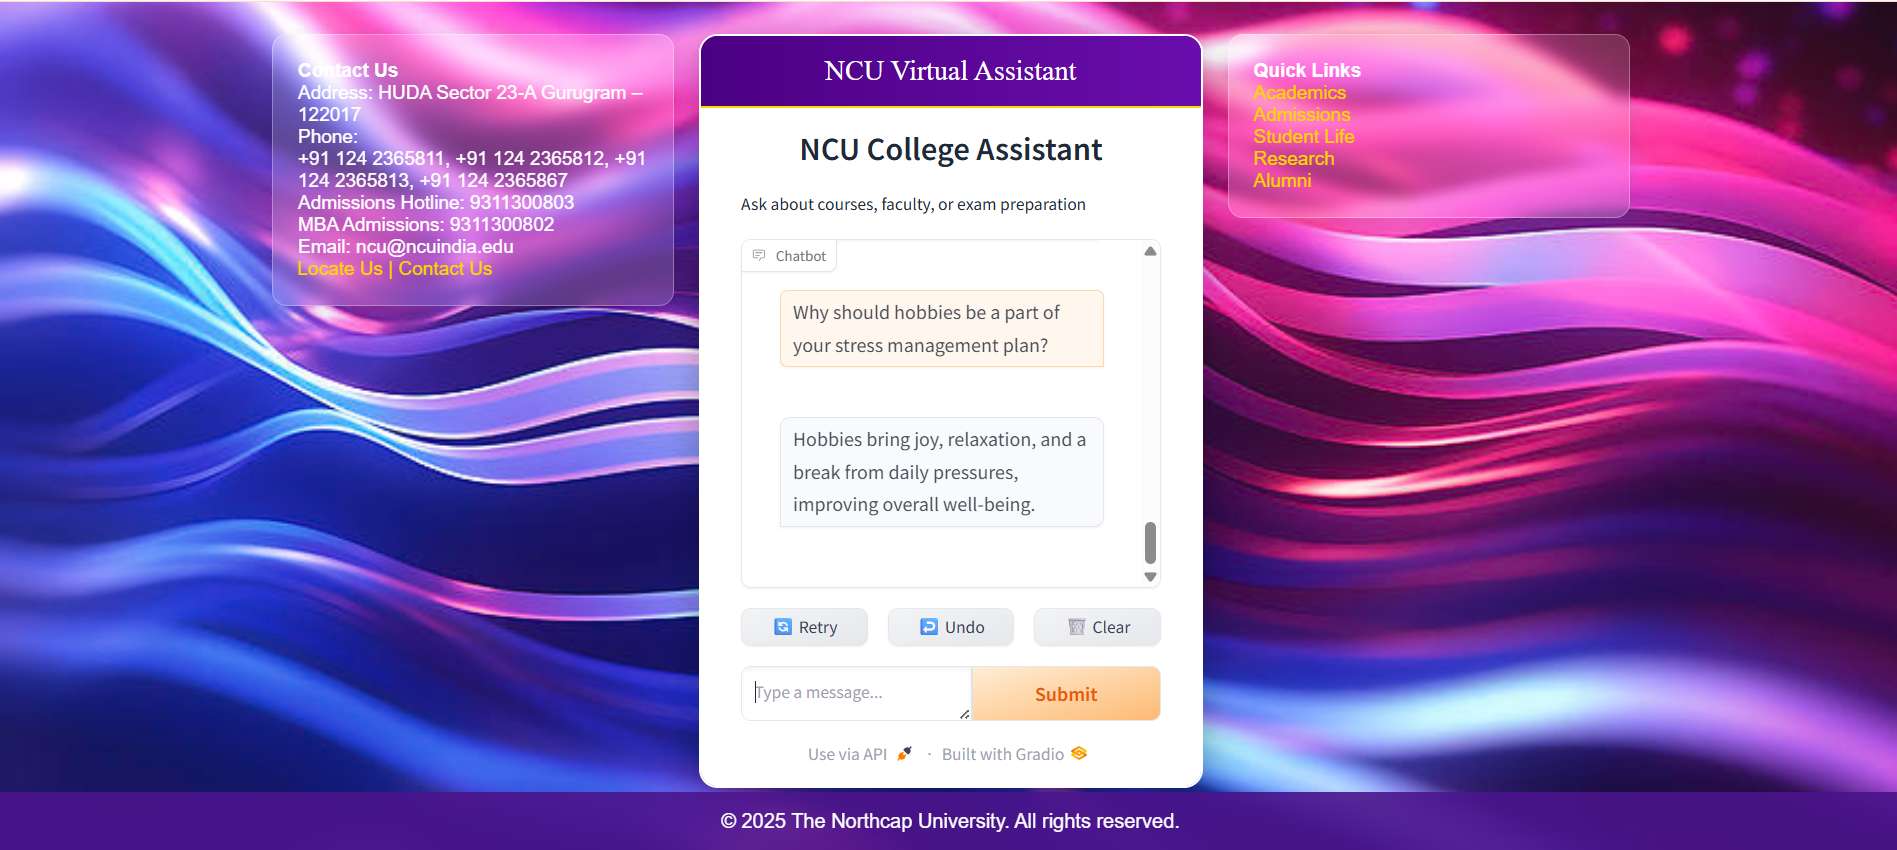Open the Academics quick link

click(x=1299, y=93)
